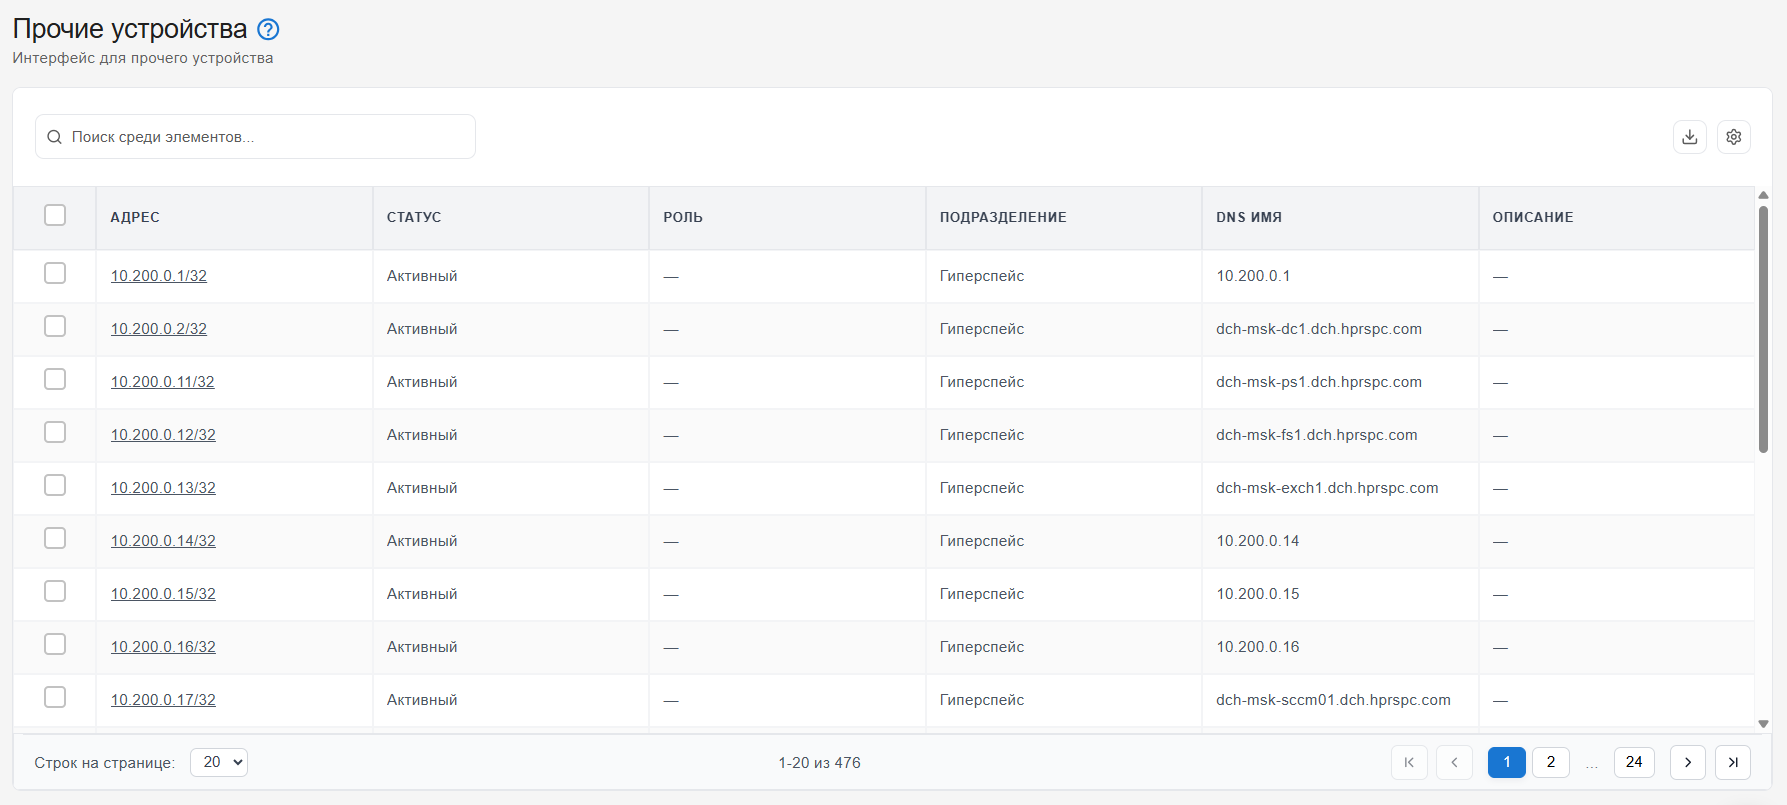Viewport: 1787px width, 805px height.
Task: Open table settings gear icon
Action: pyautogui.click(x=1734, y=137)
